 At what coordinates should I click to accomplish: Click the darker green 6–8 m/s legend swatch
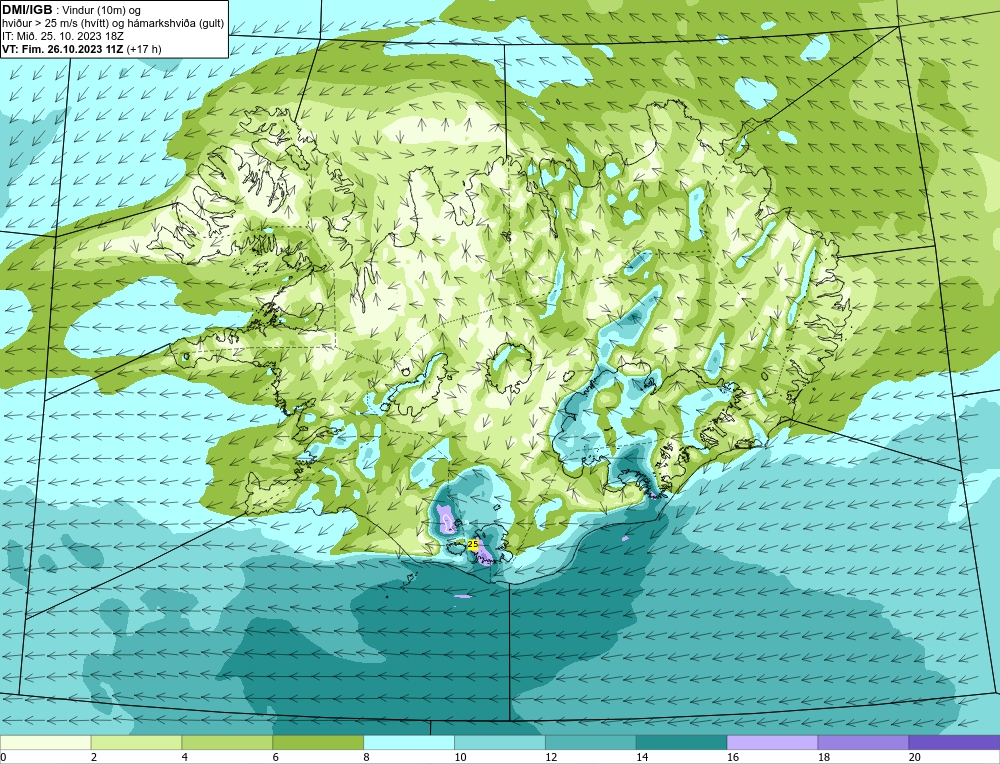318,742
